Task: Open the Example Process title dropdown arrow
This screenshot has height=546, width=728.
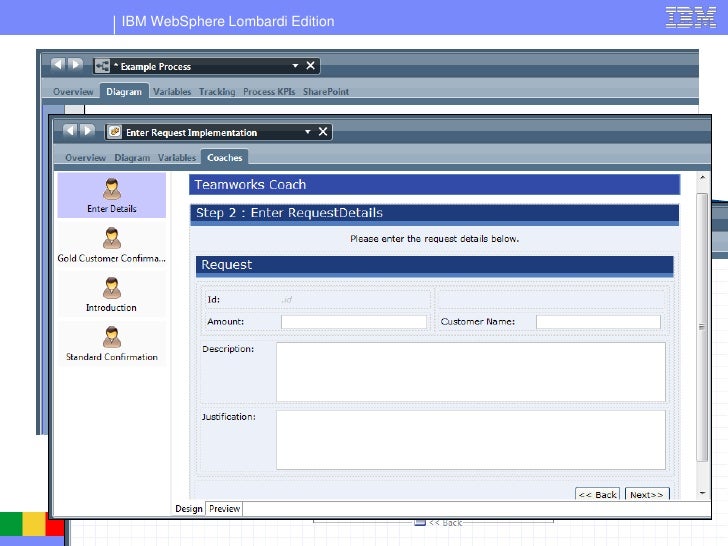Action: (x=295, y=65)
